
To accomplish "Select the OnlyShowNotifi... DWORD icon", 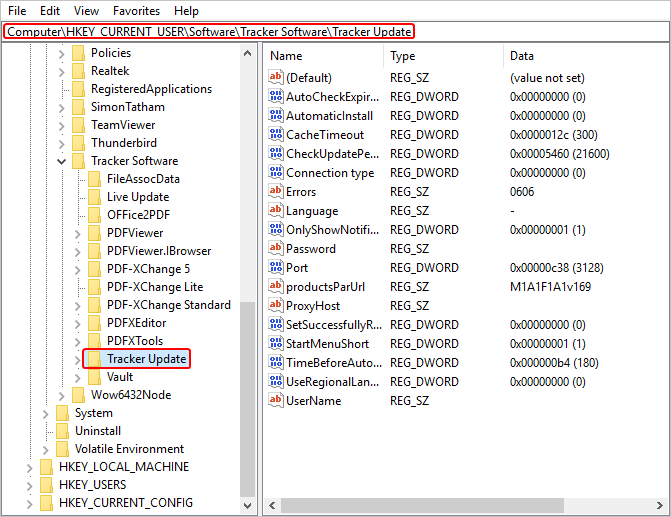I will click(276, 229).
